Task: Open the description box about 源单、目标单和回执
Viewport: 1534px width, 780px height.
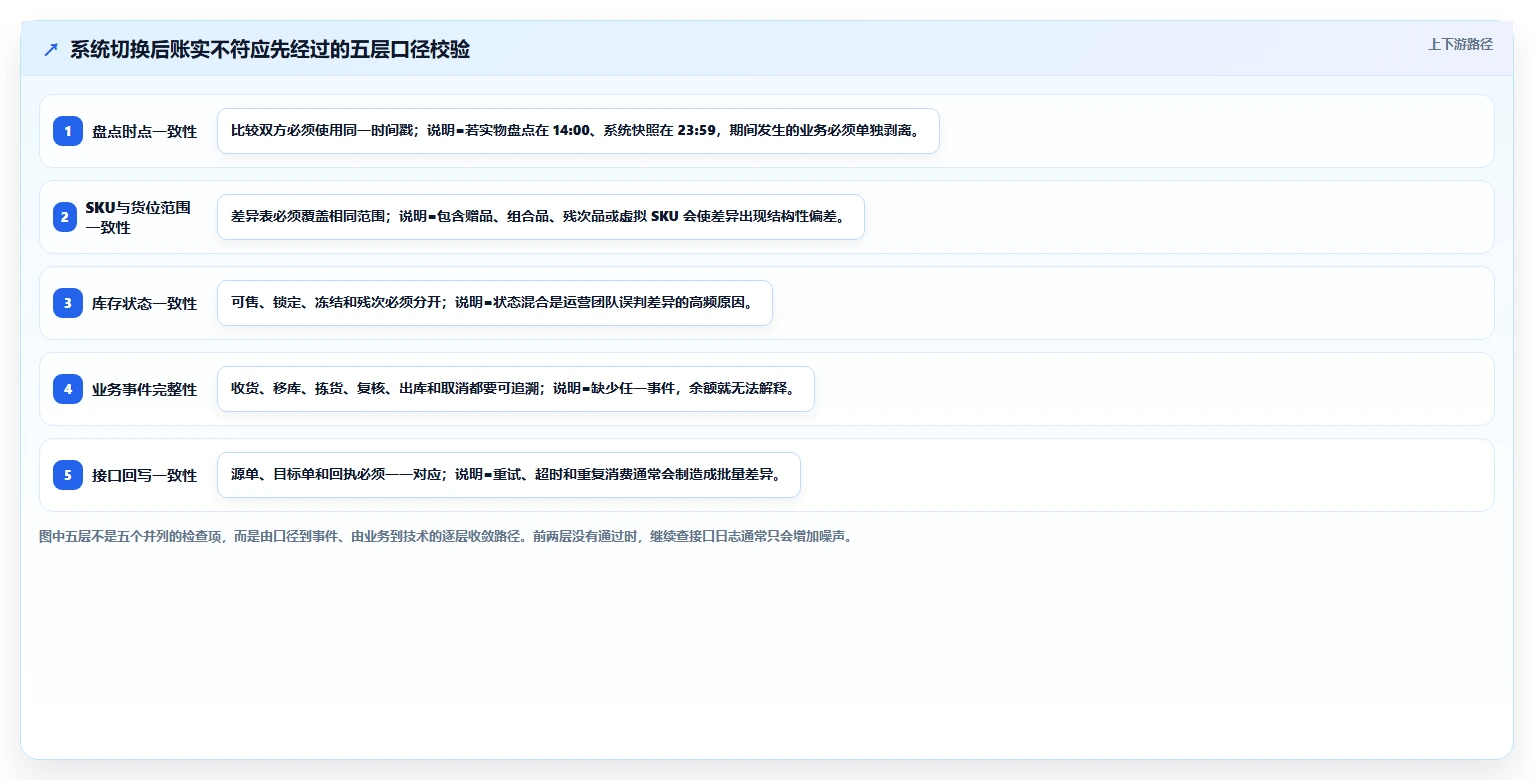Action: 509,475
